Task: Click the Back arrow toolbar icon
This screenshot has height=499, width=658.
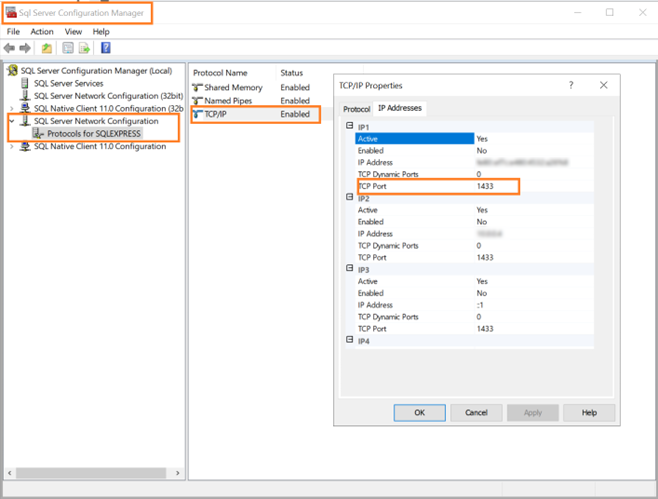Action: click(x=10, y=48)
